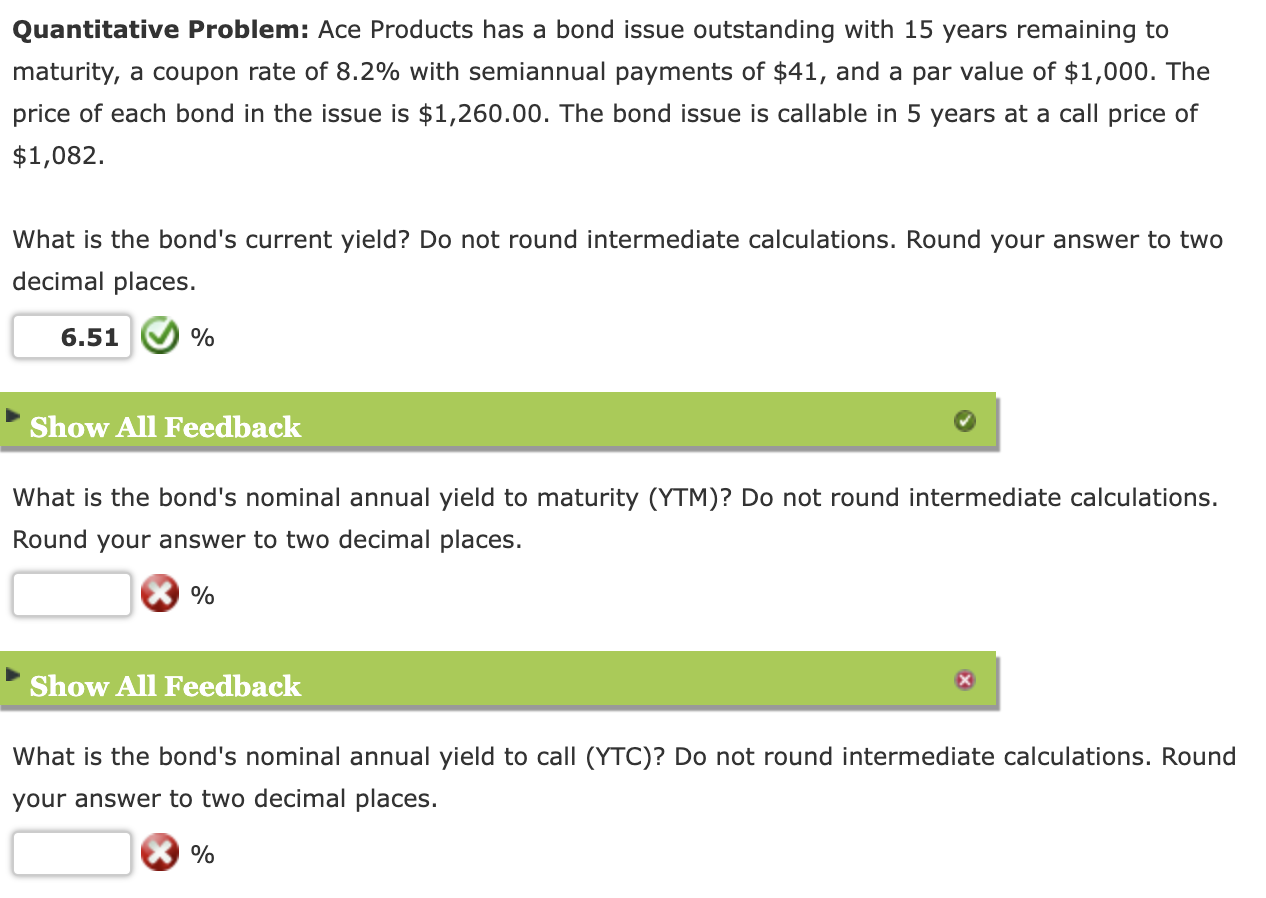Screen dimensions: 1266x898
Task: Click the percent symbol after the YTM box
Action: coord(202,595)
